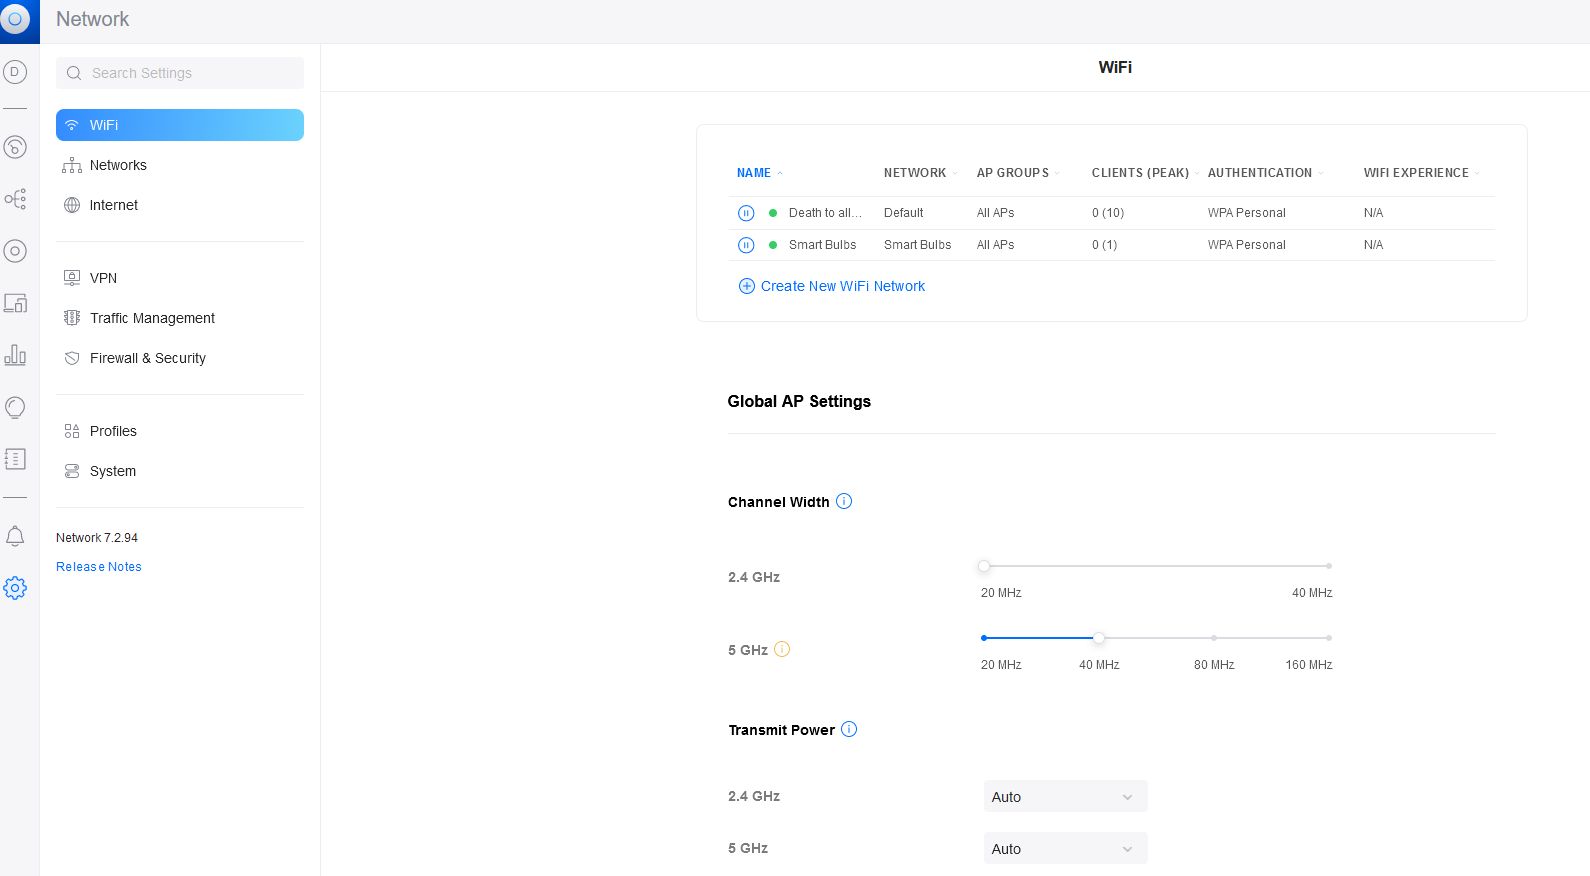This screenshot has width=1590, height=876.
Task: Open the VPN settings section
Action: [x=180, y=278]
